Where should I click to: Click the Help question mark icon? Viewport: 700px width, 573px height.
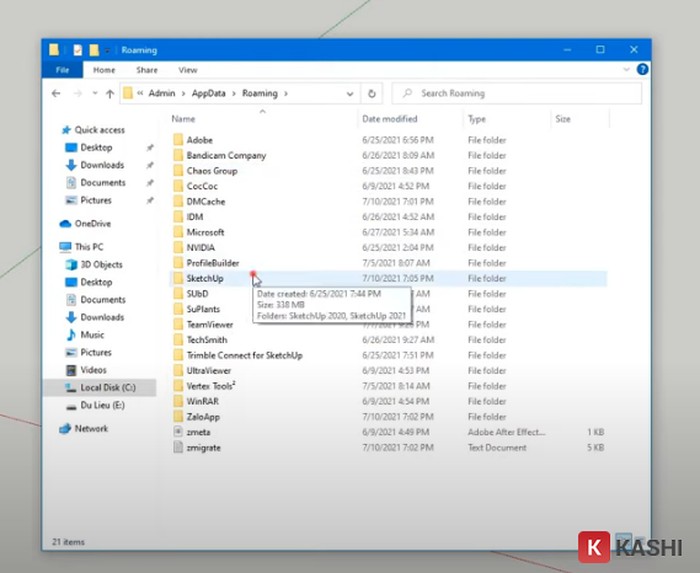(642, 70)
